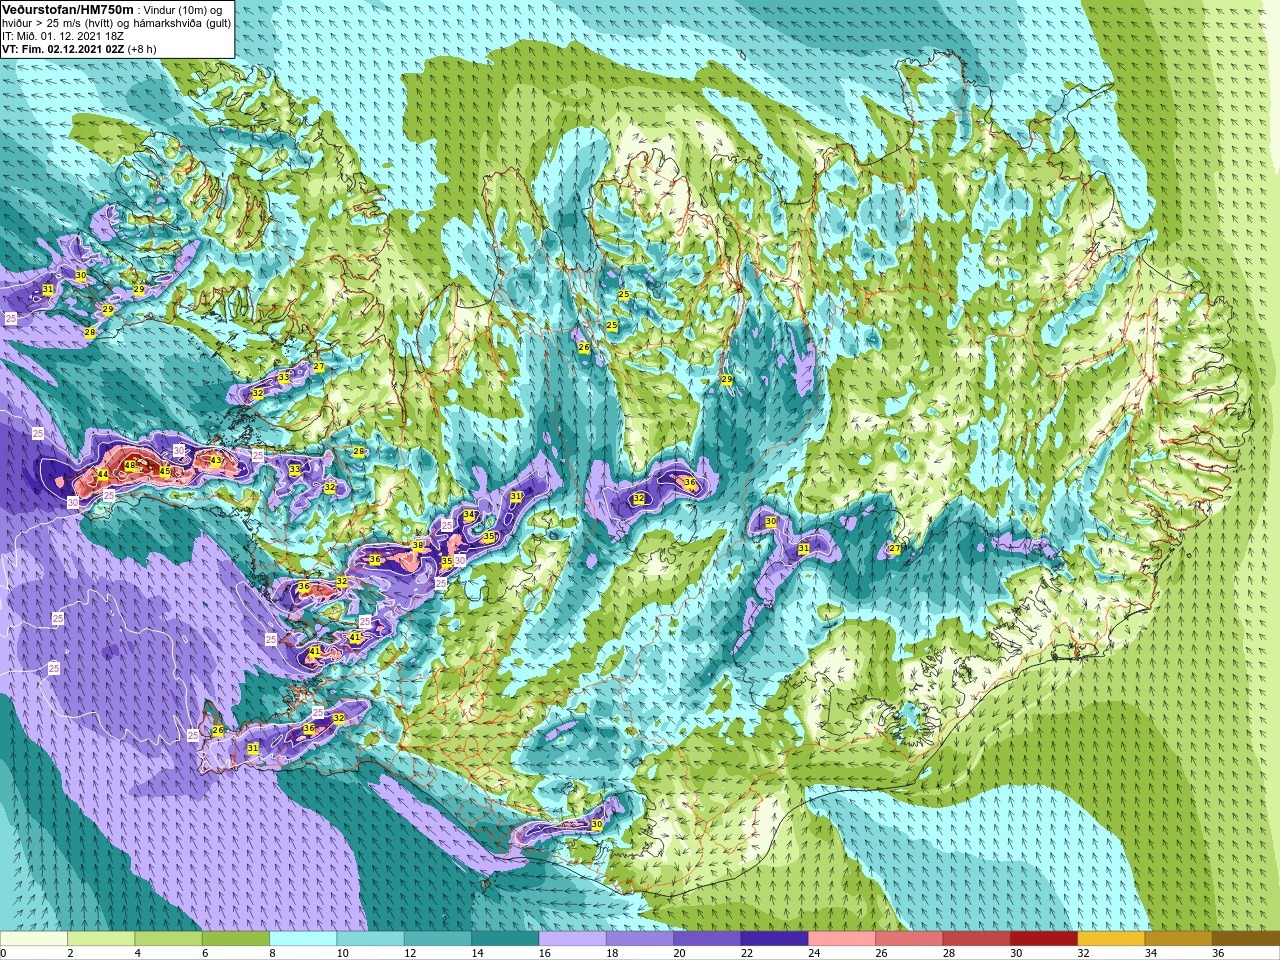Click the yellow gust label 44
This screenshot has width=1280, height=960.
tap(103, 474)
